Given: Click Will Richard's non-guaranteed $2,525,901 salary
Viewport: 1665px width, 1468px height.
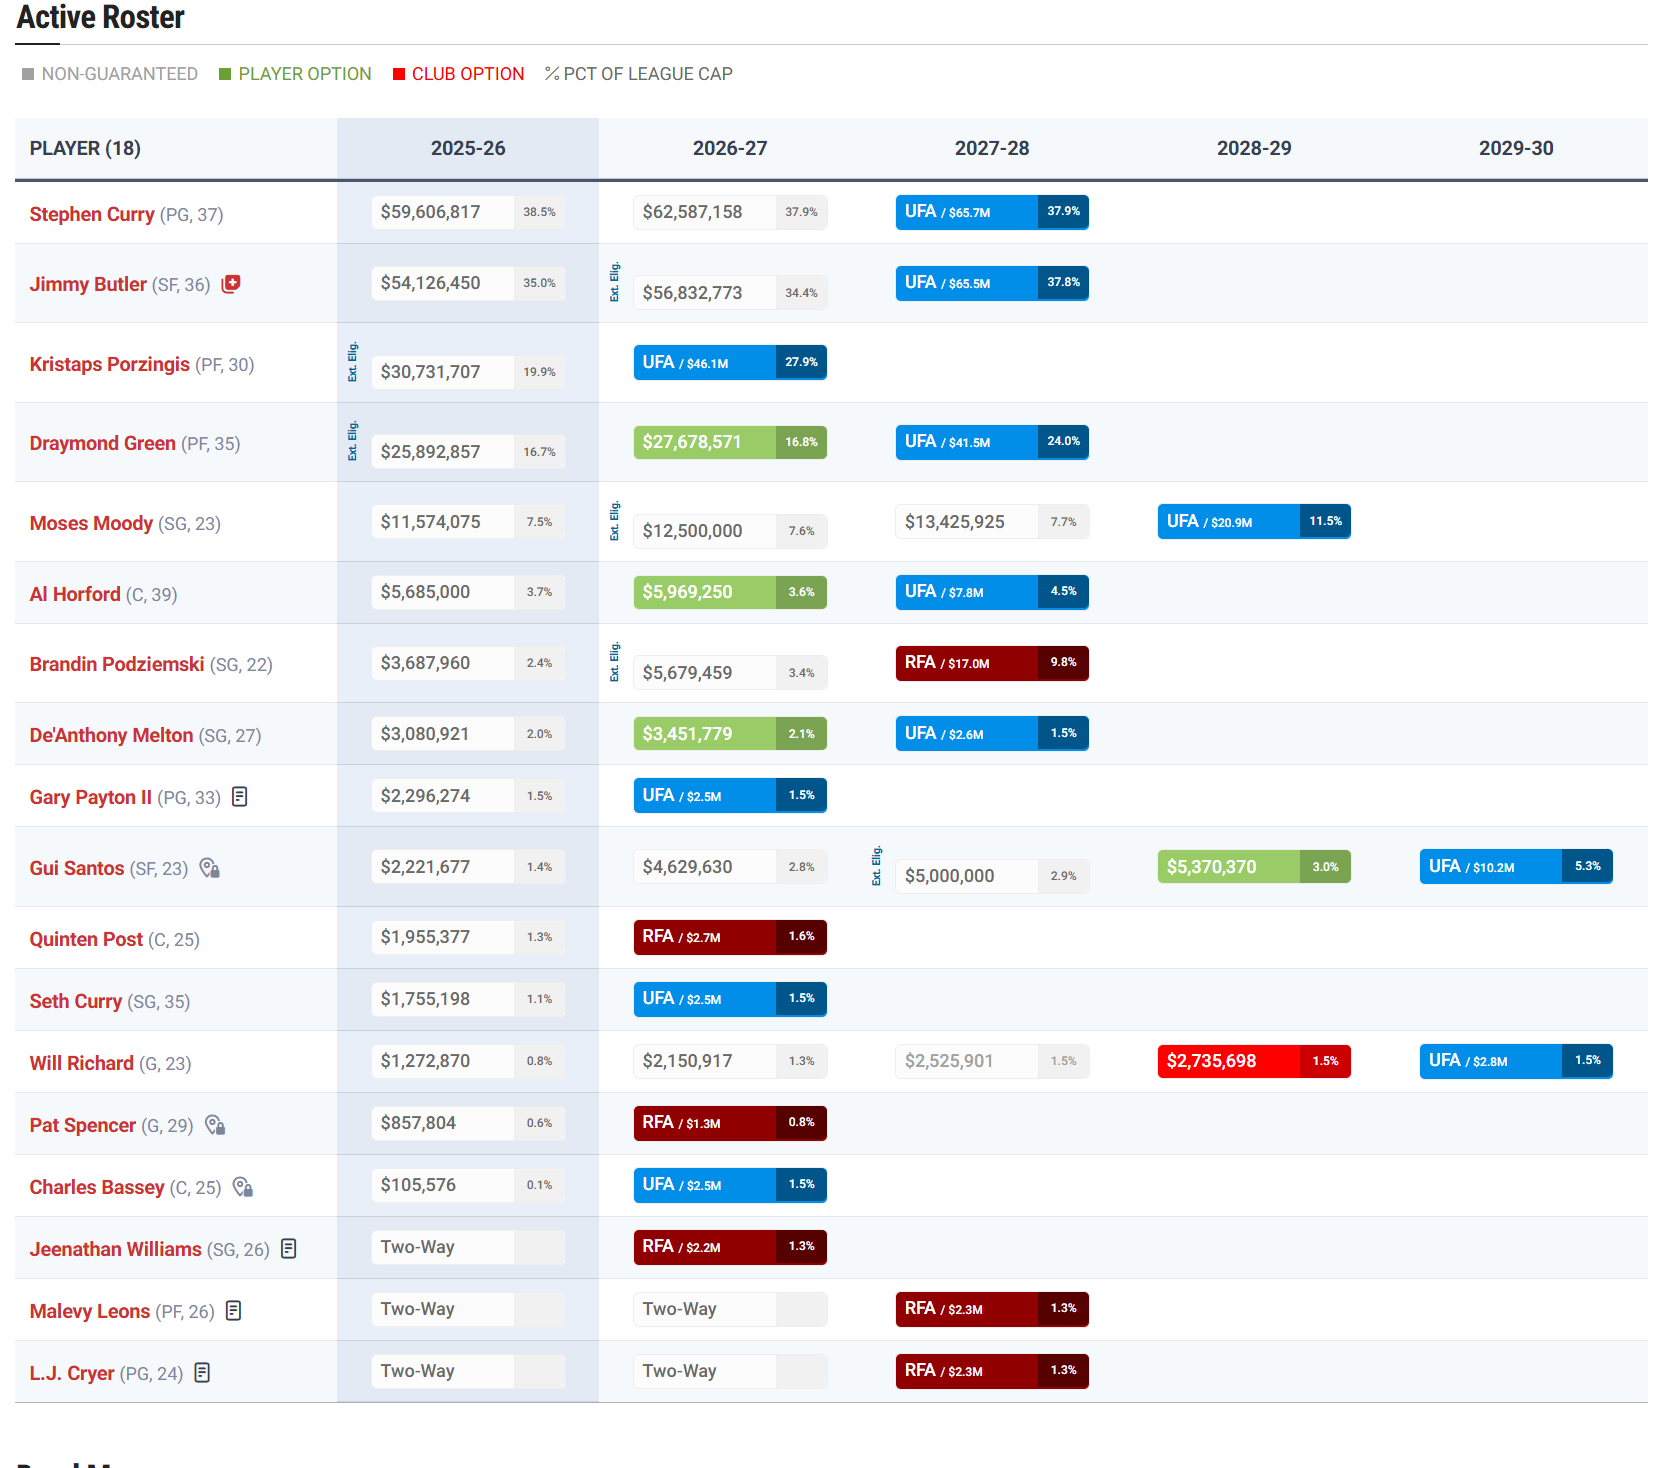Looking at the screenshot, I should 992,1061.
